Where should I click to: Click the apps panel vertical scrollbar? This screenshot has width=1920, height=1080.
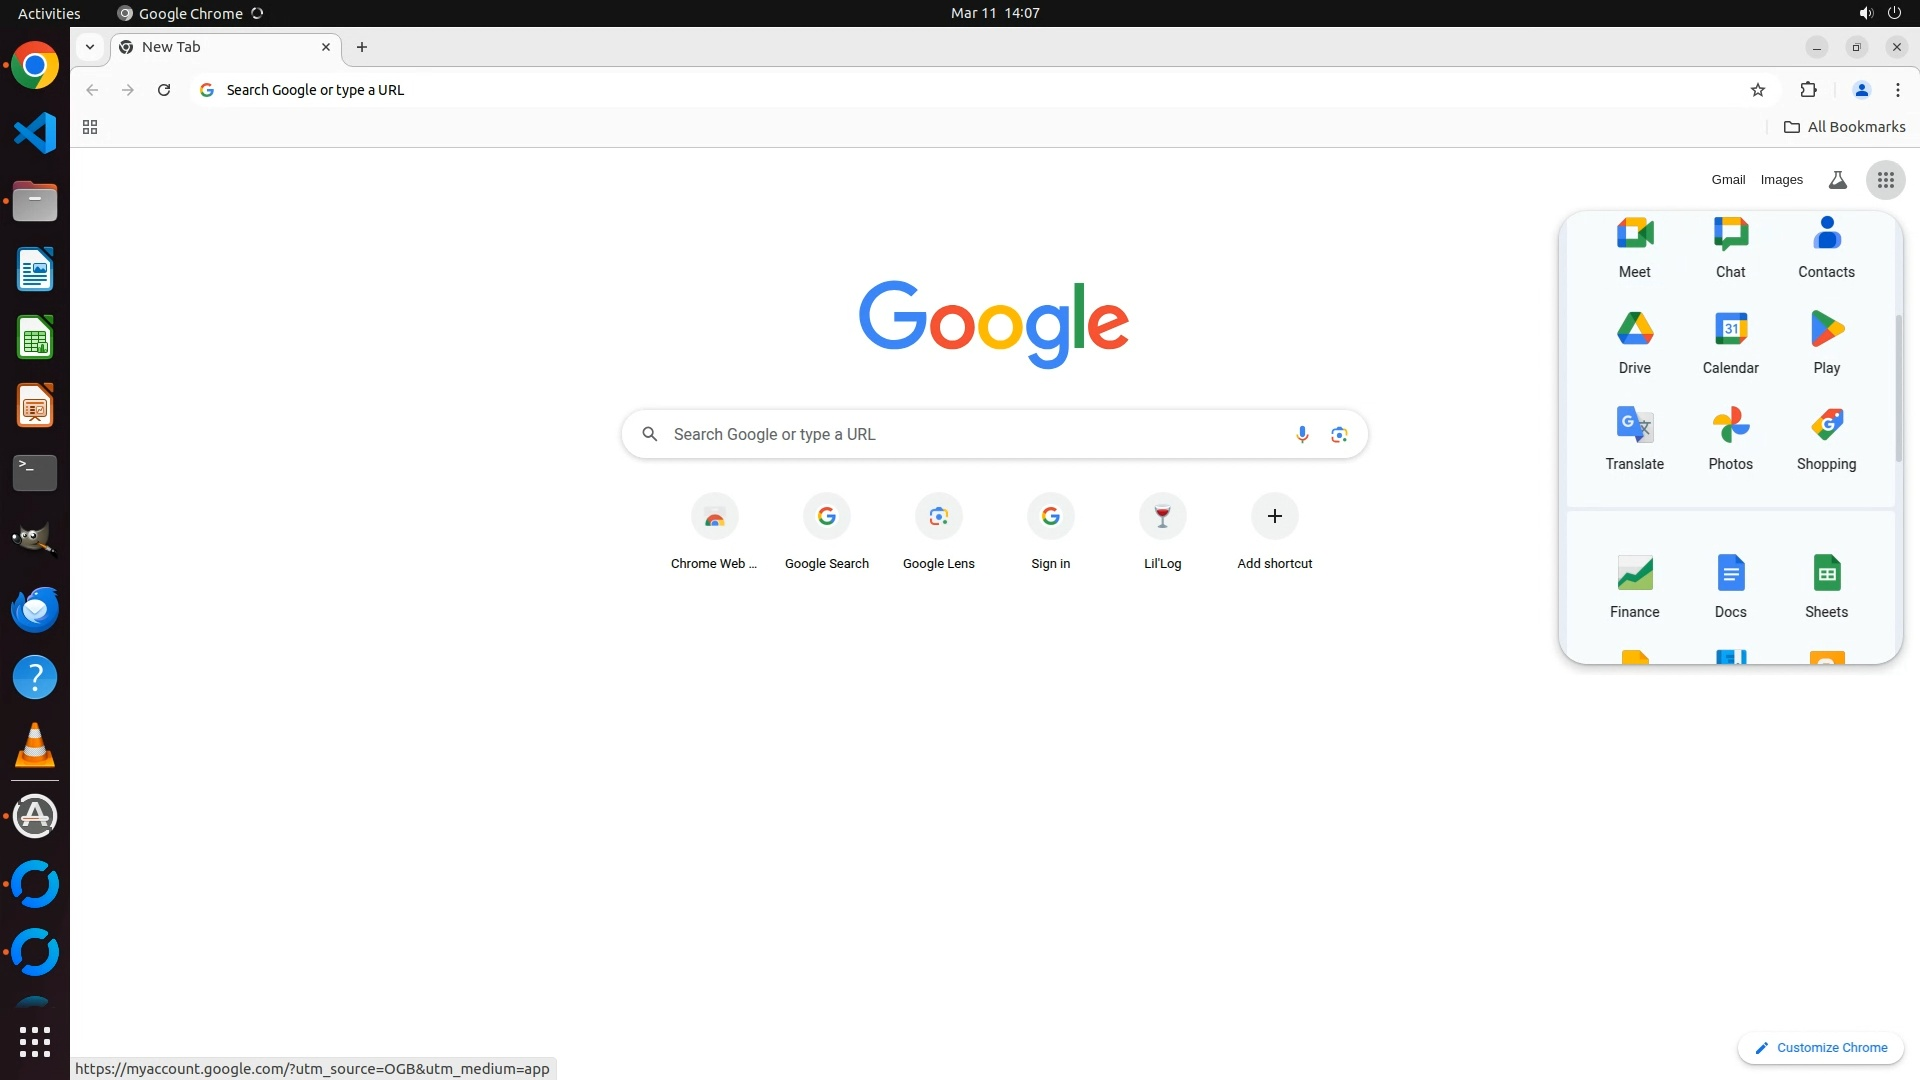click(x=1898, y=390)
